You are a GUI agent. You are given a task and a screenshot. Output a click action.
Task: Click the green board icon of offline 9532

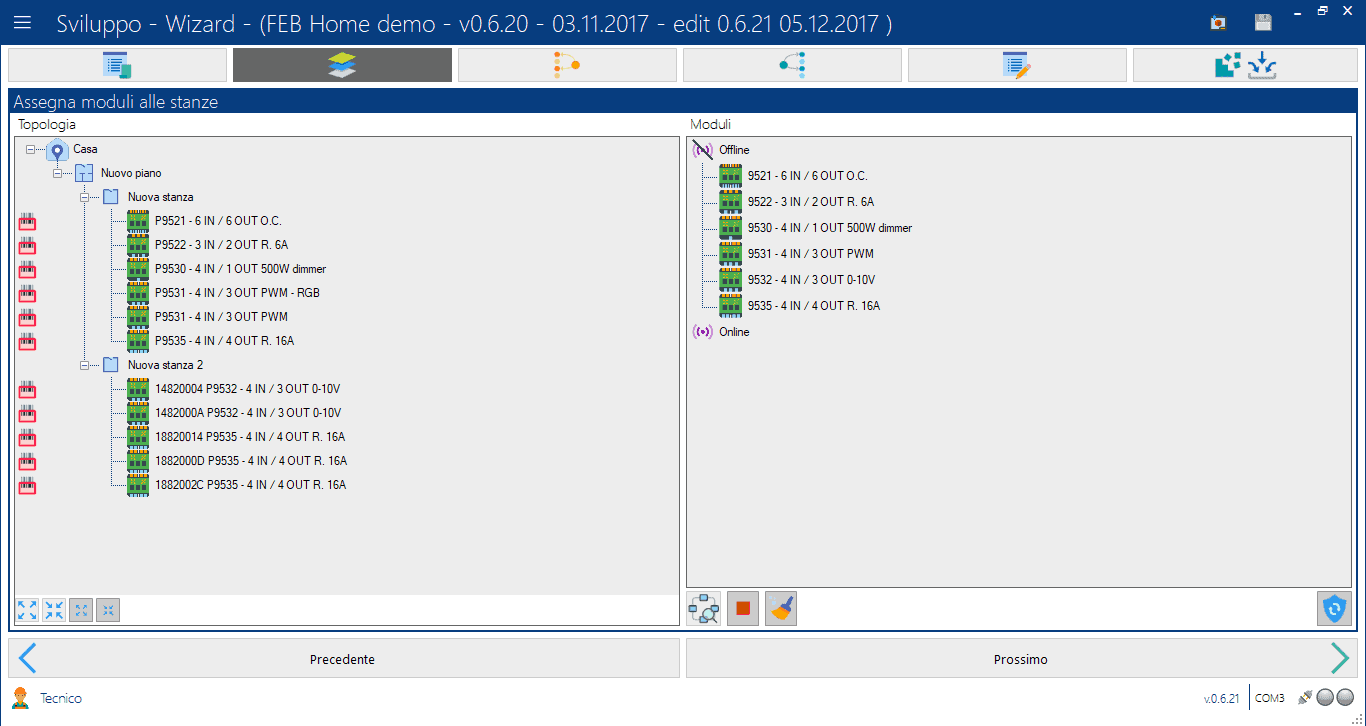[x=731, y=280]
